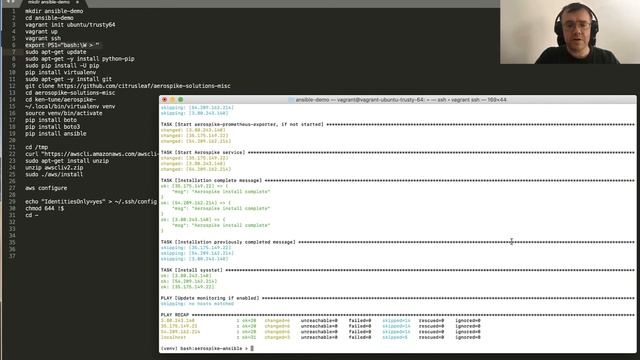Click 'TASK [Install sysstat]' in terminal
This screenshot has height=360, width=640.
[x=191, y=270]
